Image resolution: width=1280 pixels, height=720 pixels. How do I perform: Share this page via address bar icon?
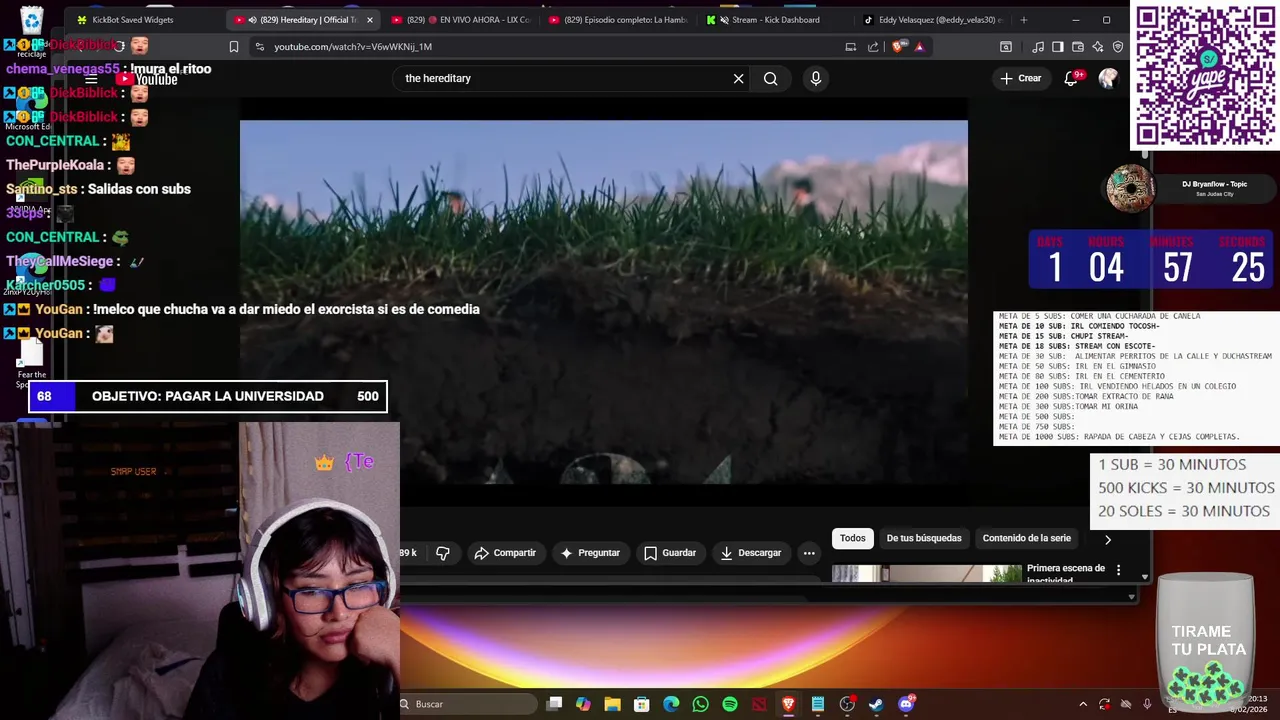coord(873,46)
